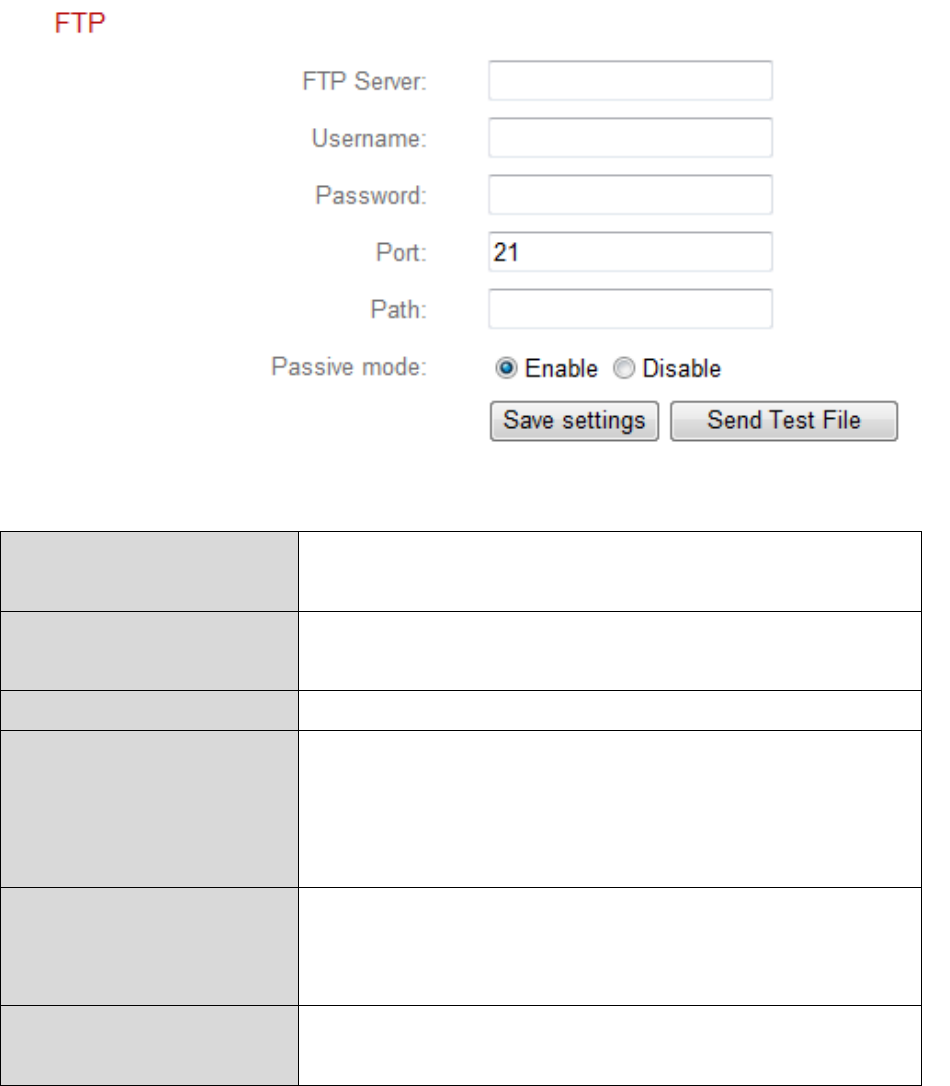Viewport: 950px width, 1086px height.
Task: Click into the Password field
Action: pyautogui.click(x=630, y=195)
